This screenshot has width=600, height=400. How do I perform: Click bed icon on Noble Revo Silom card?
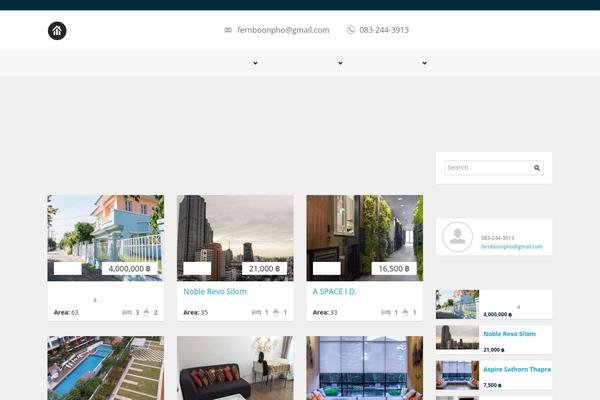[256, 313]
